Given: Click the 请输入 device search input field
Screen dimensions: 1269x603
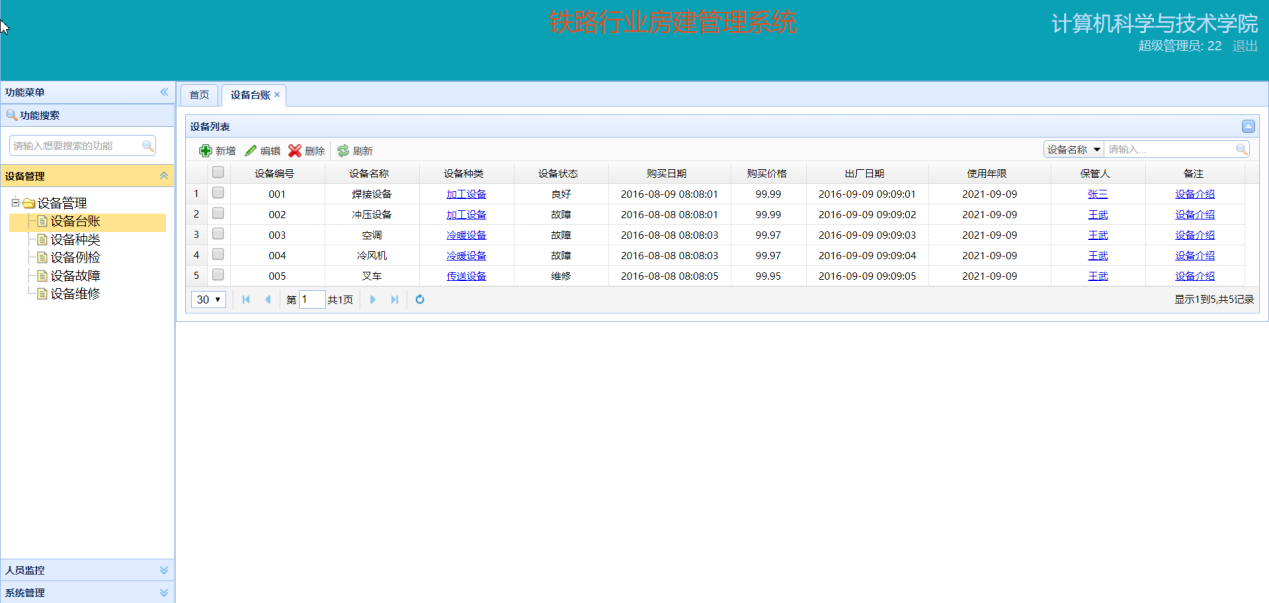Looking at the screenshot, I should pyautogui.click(x=1168, y=149).
